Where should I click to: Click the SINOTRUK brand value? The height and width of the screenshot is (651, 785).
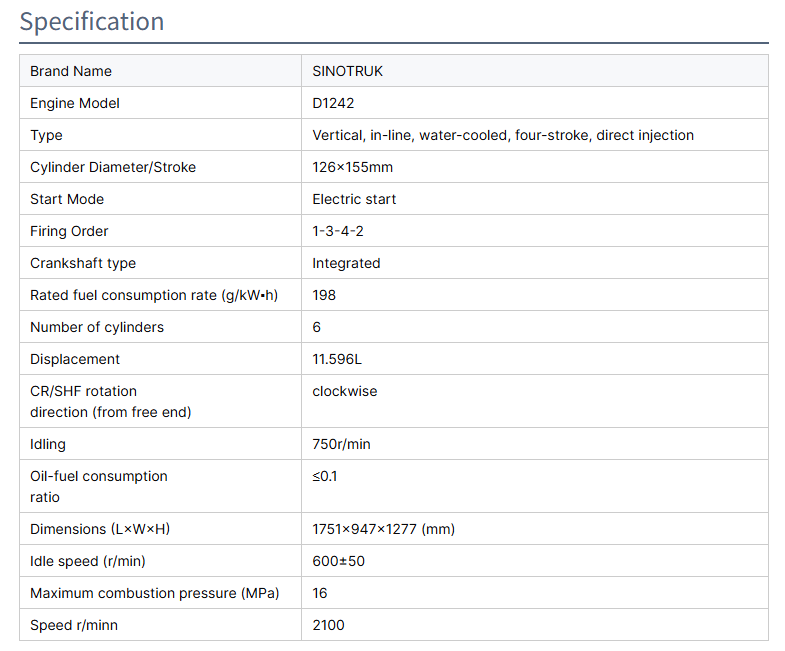(x=347, y=71)
